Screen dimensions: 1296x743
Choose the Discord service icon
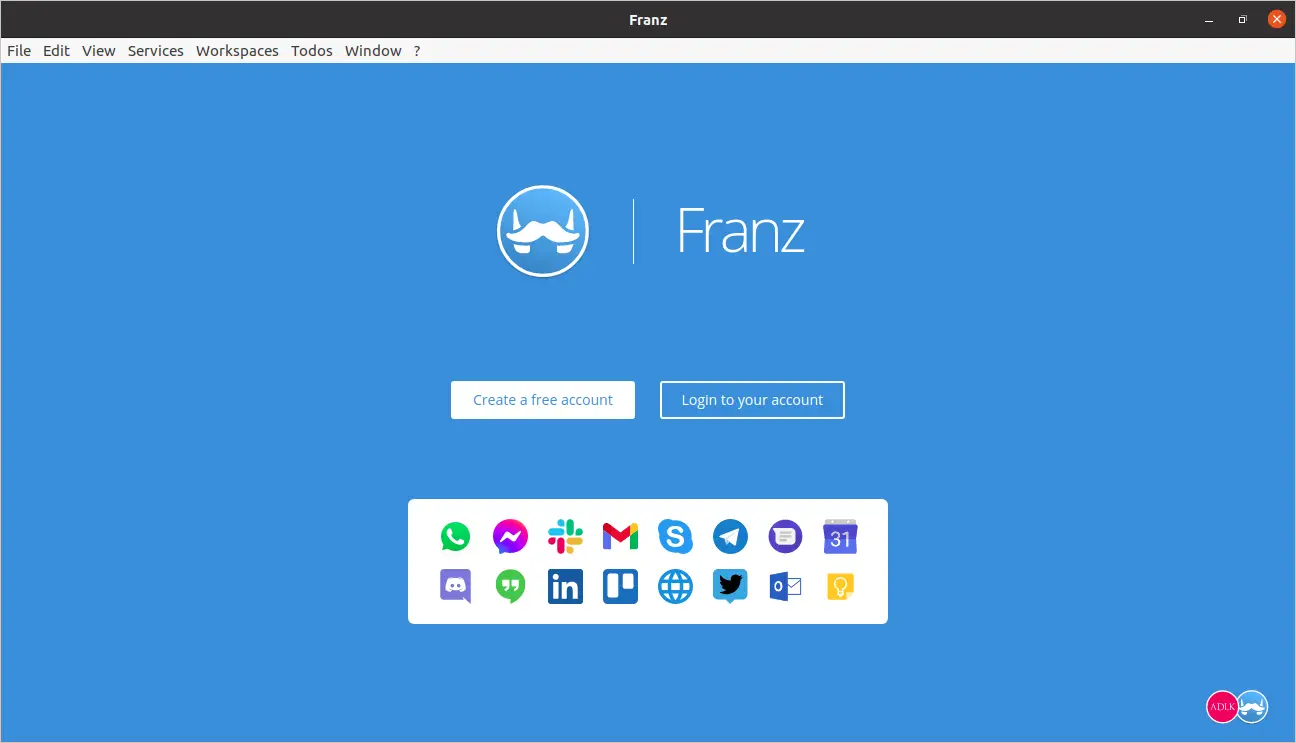click(x=455, y=586)
